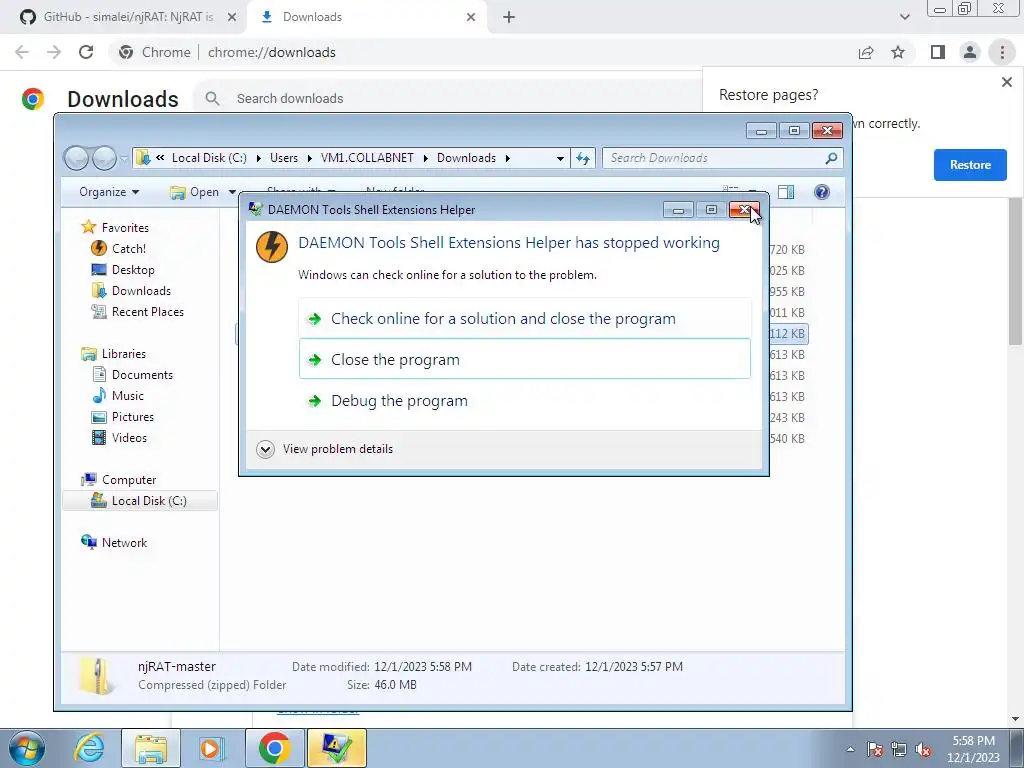1024x768 pixels.
Task: Click Open in Explorer toolbar
Action: point(195,192)
